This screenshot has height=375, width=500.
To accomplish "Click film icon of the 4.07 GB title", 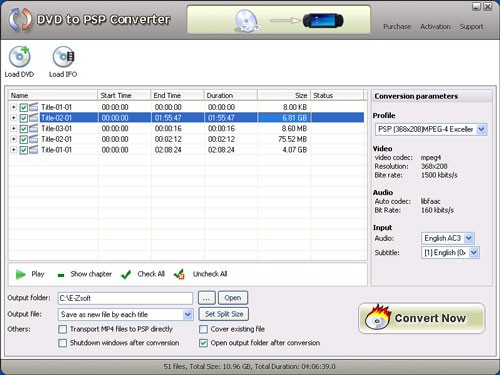I will click(33, 150).
